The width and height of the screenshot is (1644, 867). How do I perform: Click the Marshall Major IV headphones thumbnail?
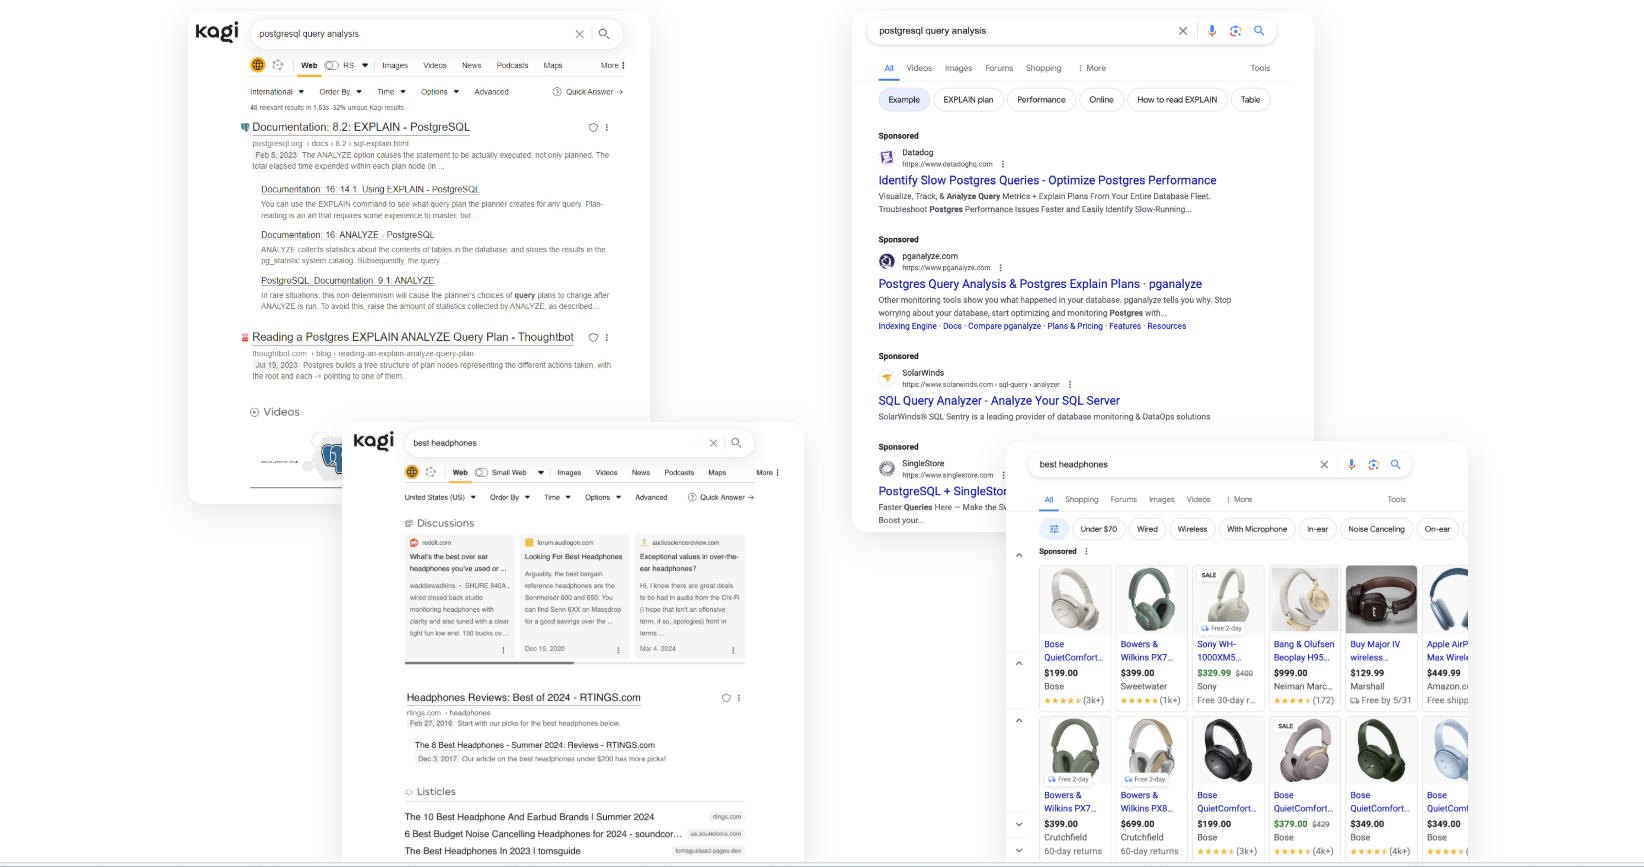click(x=1380, y=599)
